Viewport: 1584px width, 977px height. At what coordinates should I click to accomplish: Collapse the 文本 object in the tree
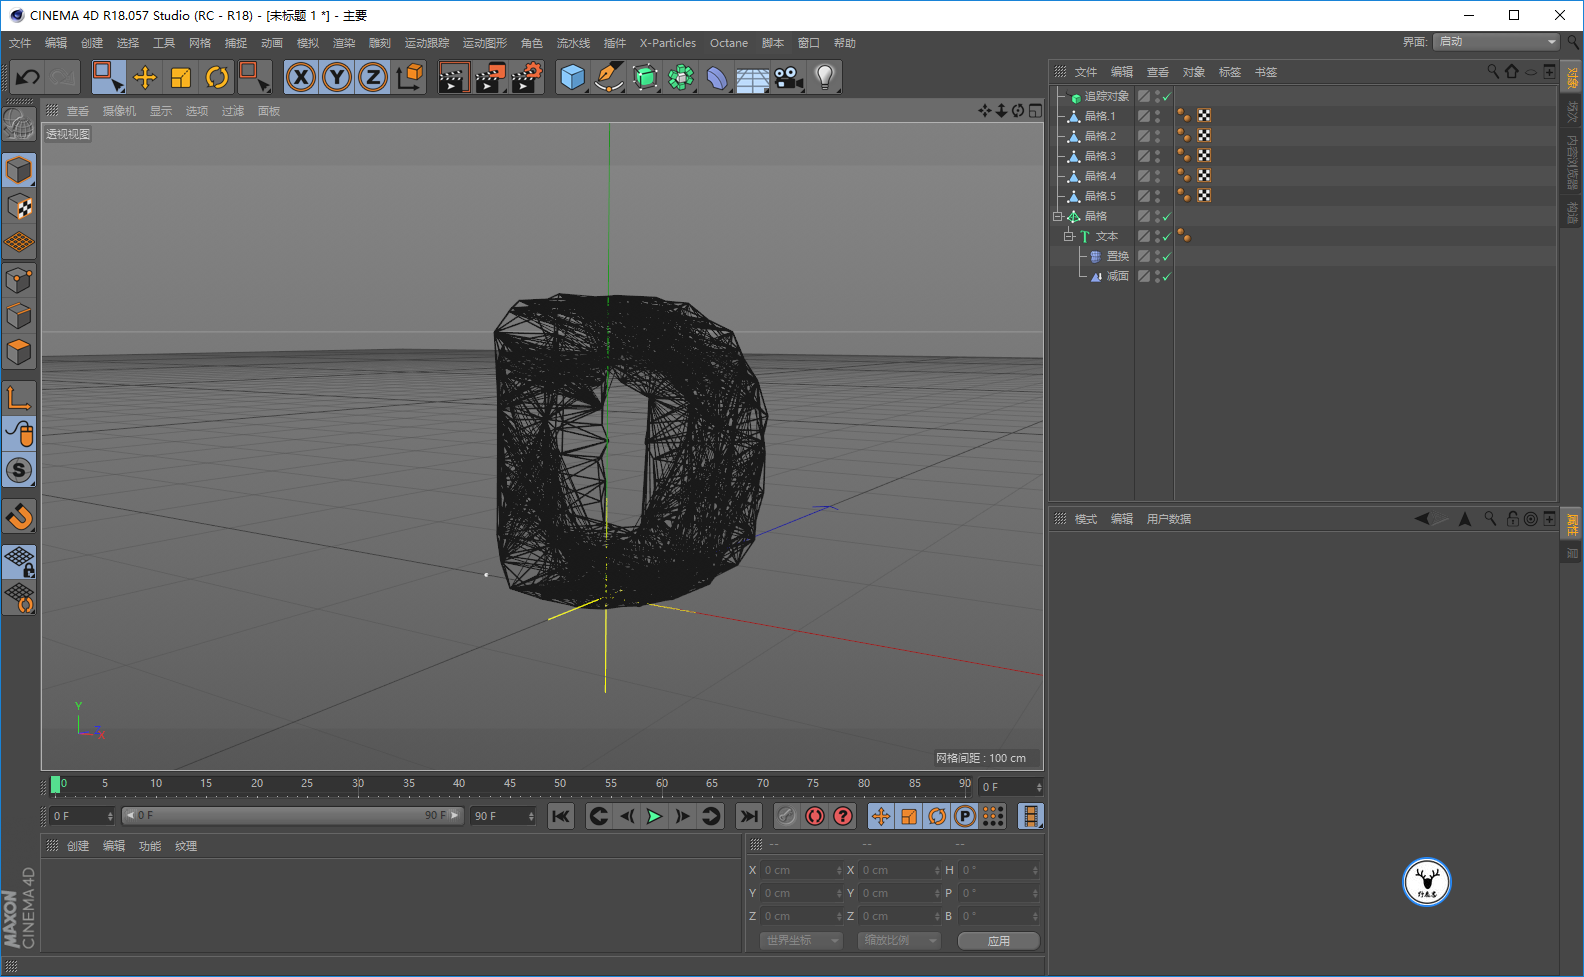click(x=1068, y=237)
